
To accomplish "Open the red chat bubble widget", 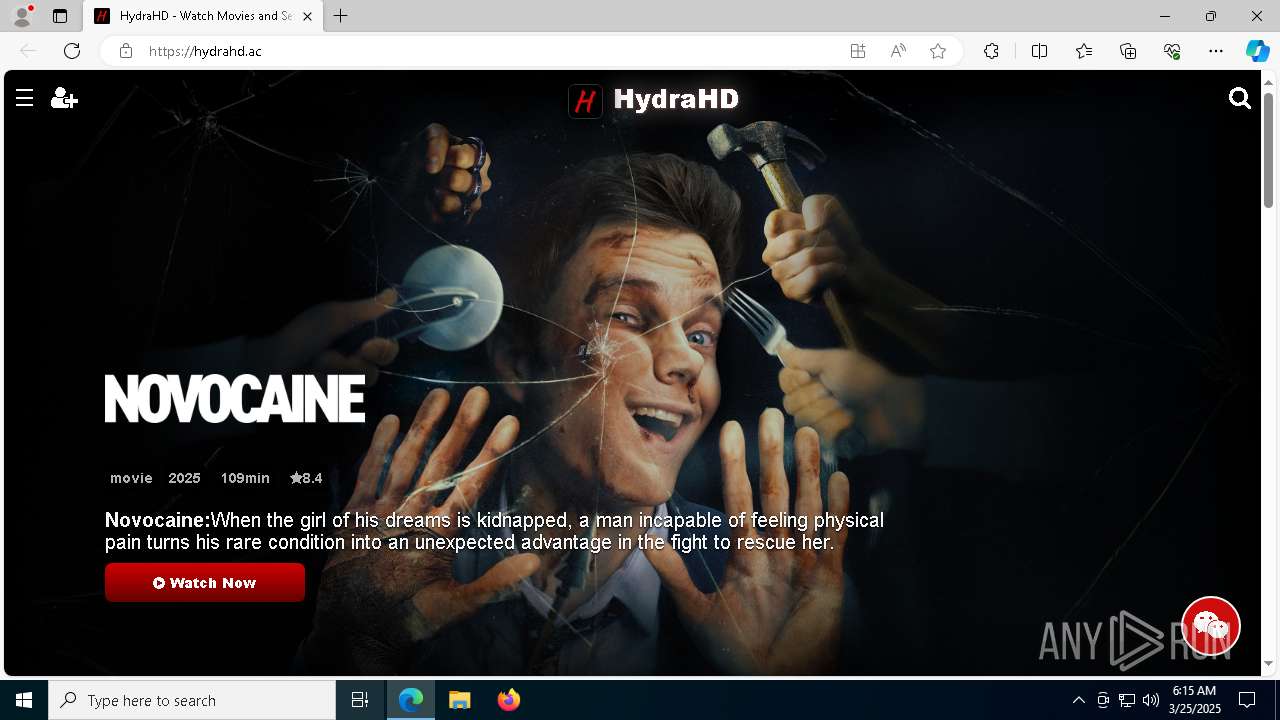I will pyautogui.click(x=1211, y=626).
